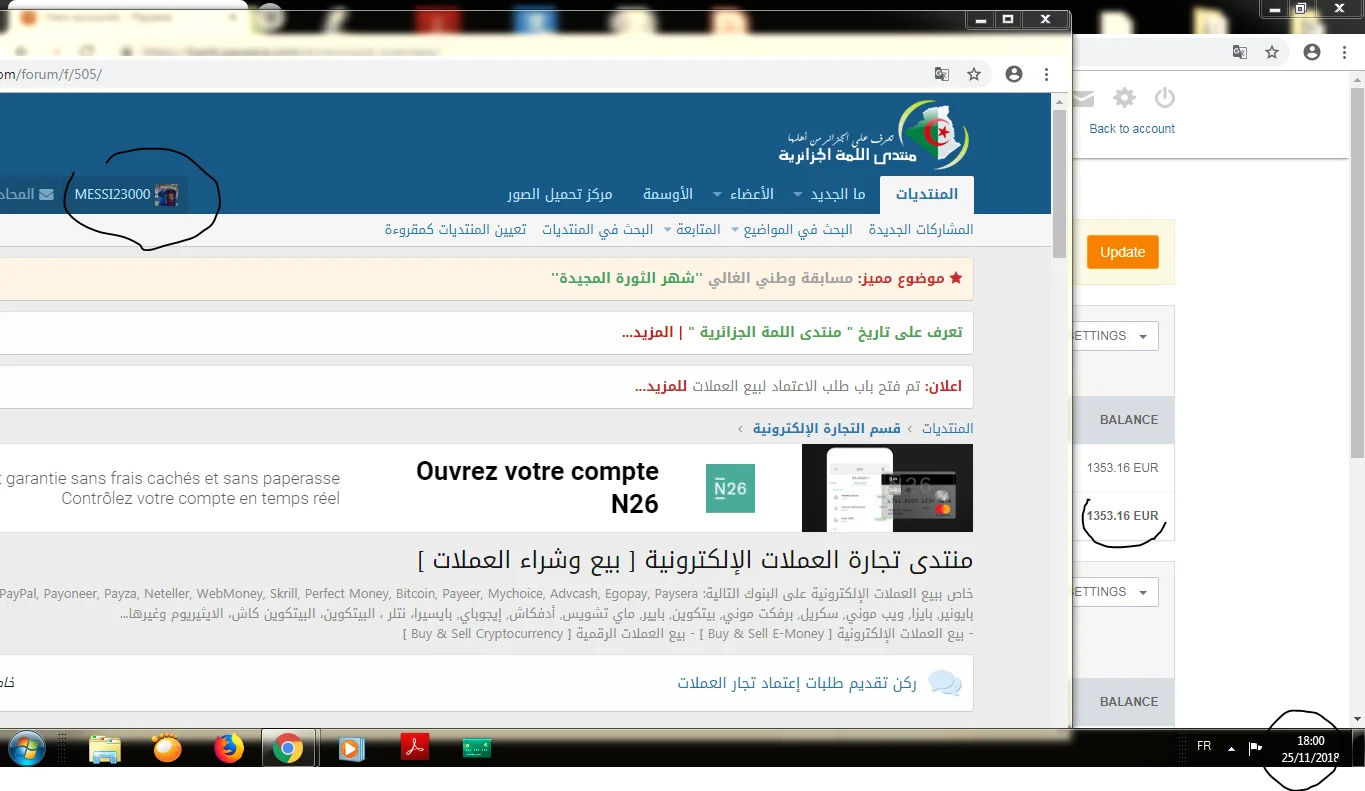Click the Algerian forum logo
Screen dimensions: 1365x791
point(875,135)
